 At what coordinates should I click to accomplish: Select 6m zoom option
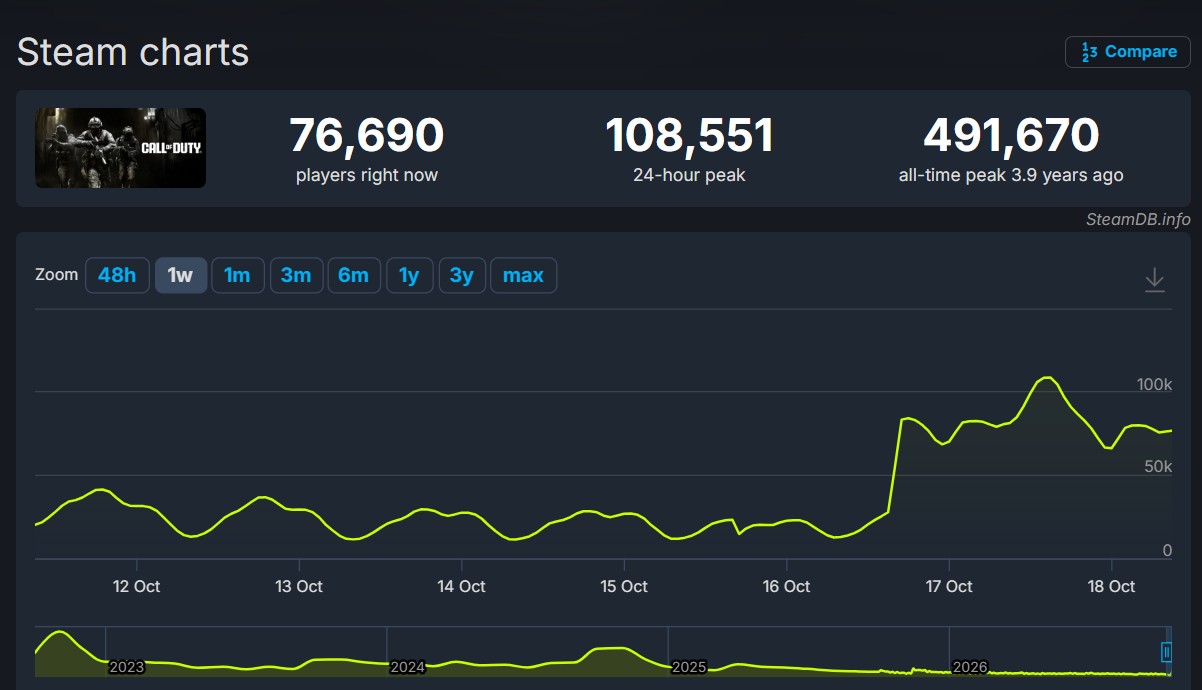coord(354,275)
